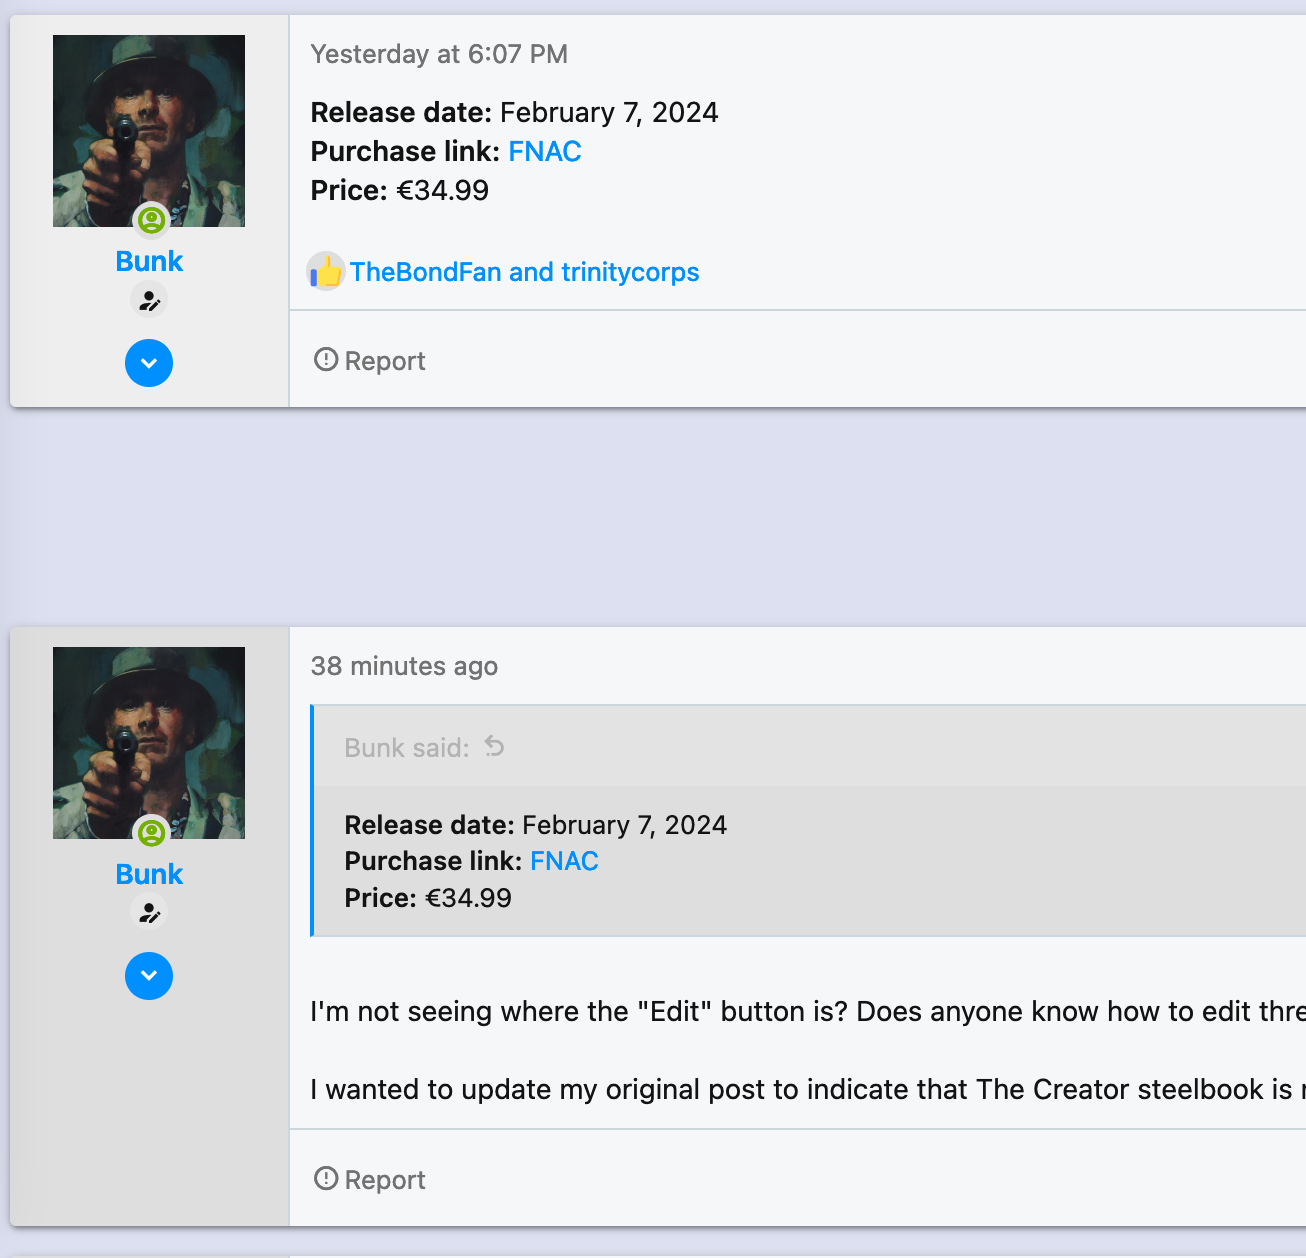Screen dimensions: 1306x1258
Task: Report the second post
Action: click(x=370, y=1179)
